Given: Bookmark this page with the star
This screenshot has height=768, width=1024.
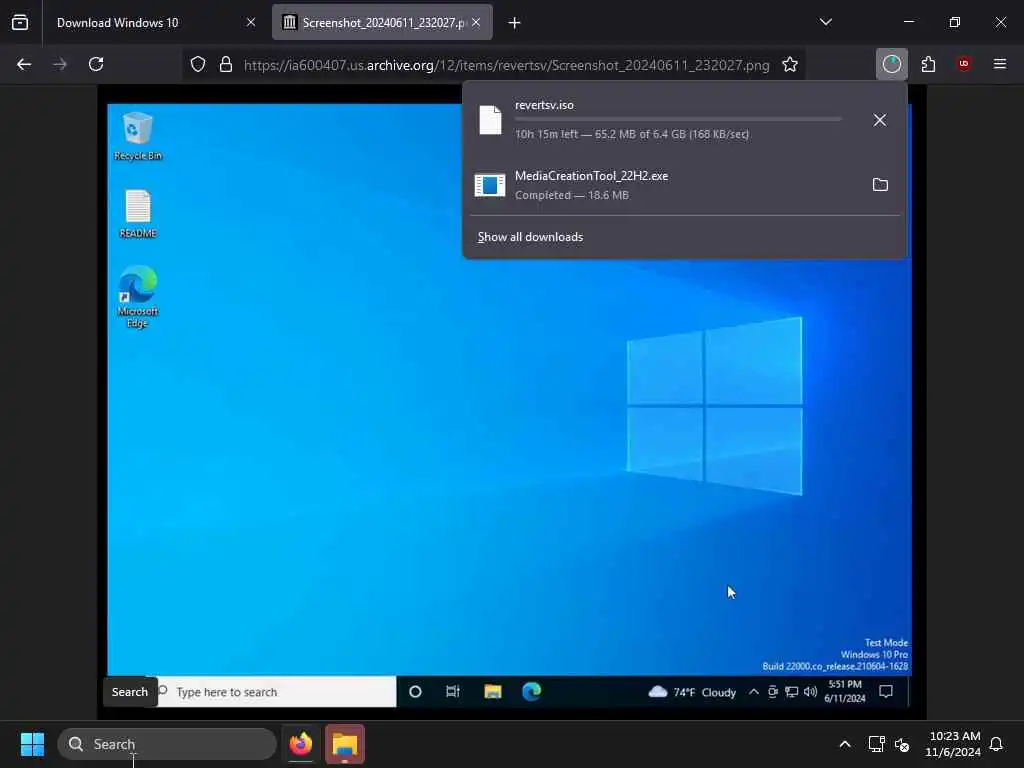Looking at the screenshot, I should 790,65.
